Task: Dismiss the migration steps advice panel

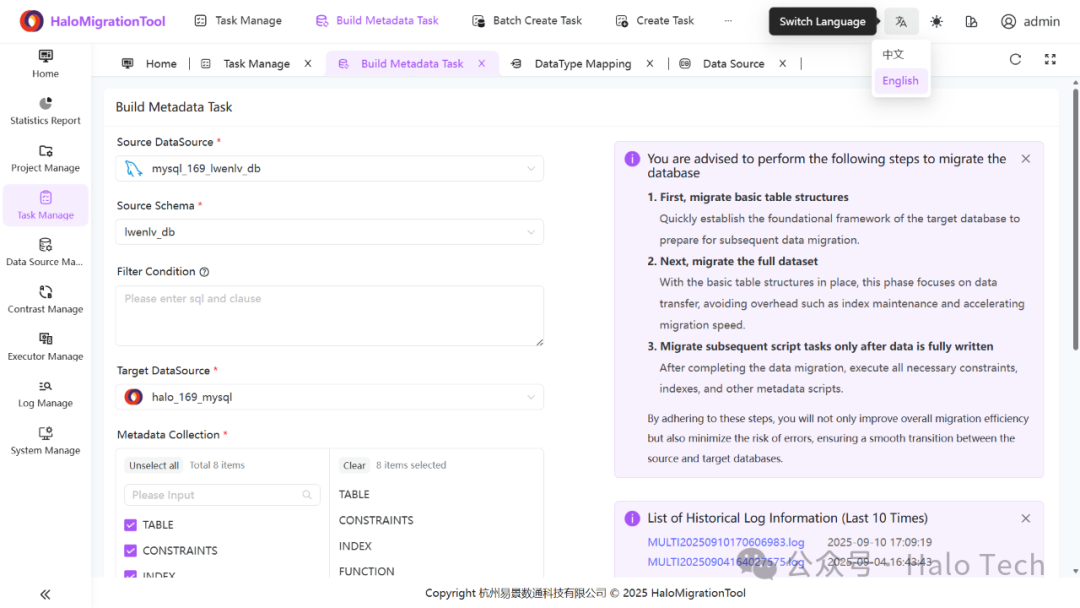Action: click(1026, 159)
